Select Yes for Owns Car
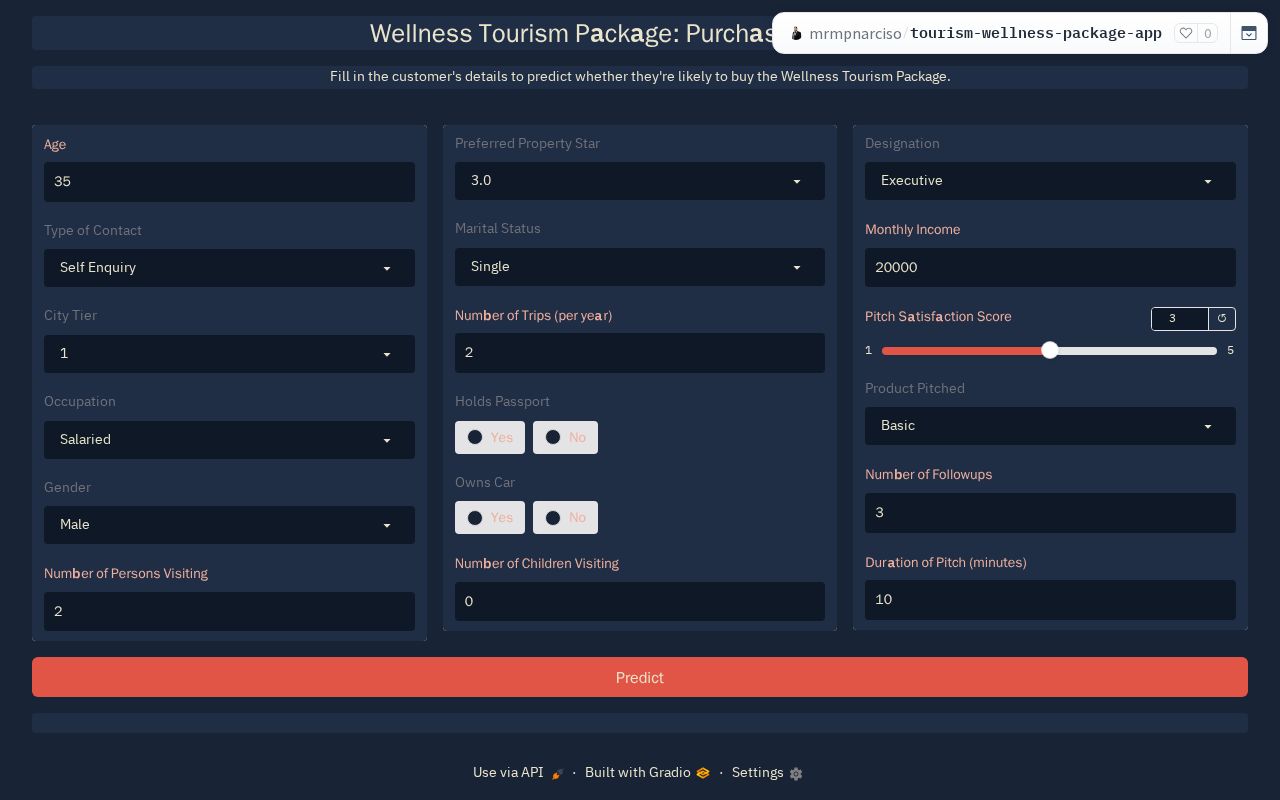Image resolution: width=1280 pixels, height=800 pixels. 489,517
